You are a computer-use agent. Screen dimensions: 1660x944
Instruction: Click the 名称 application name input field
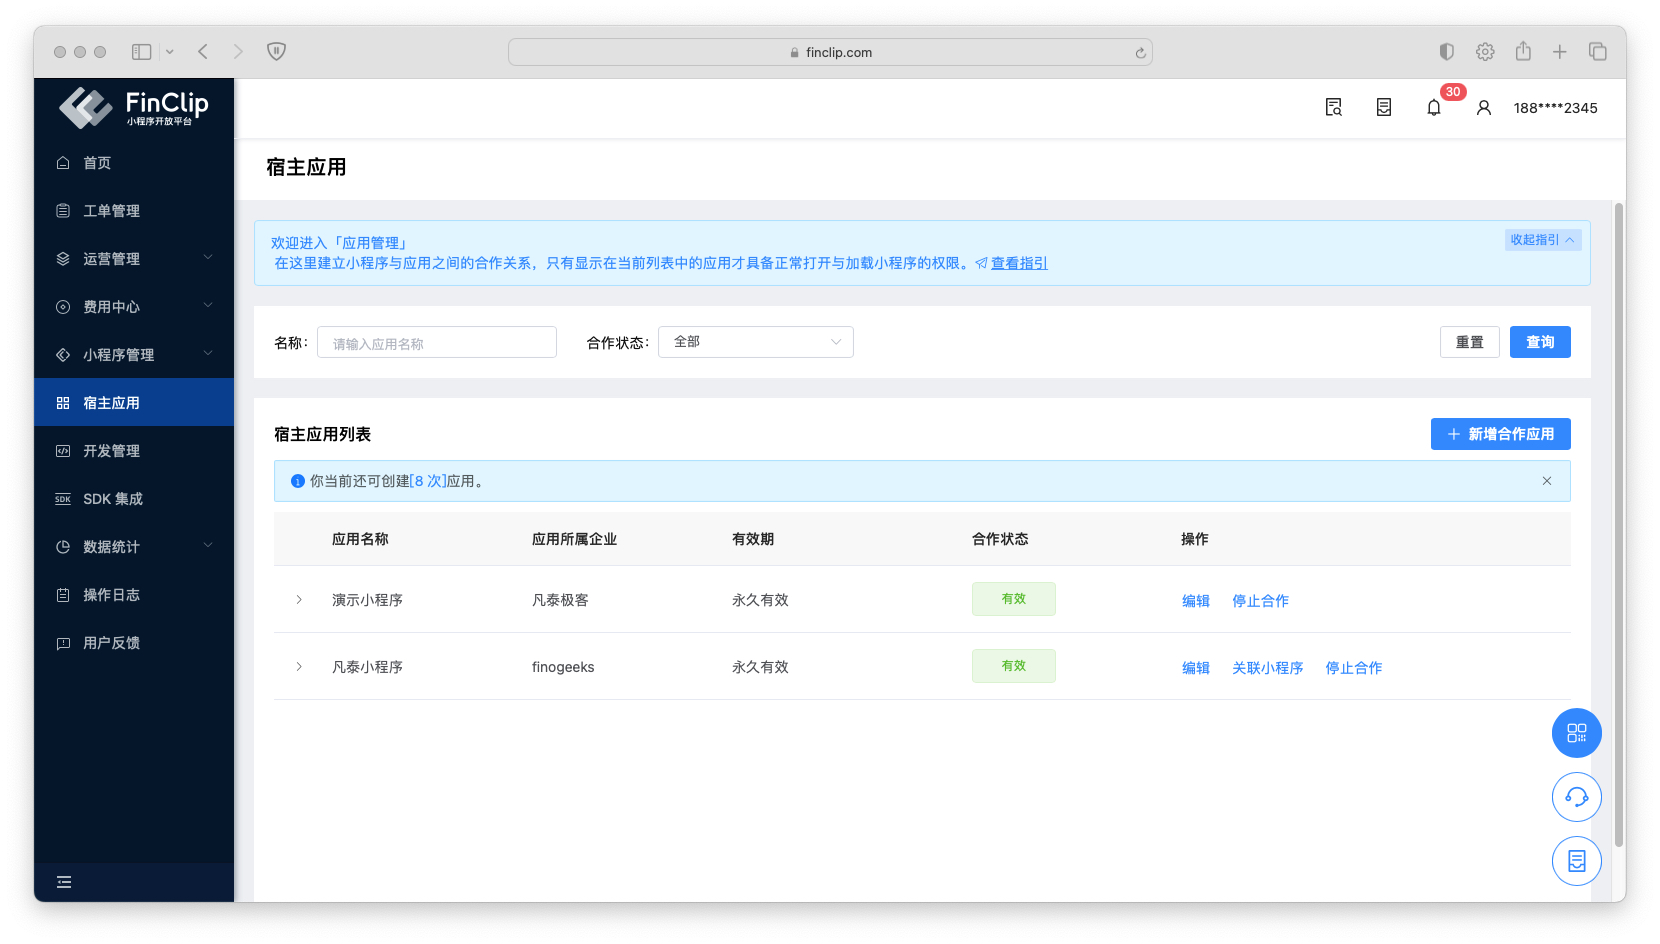coord(436,343)
